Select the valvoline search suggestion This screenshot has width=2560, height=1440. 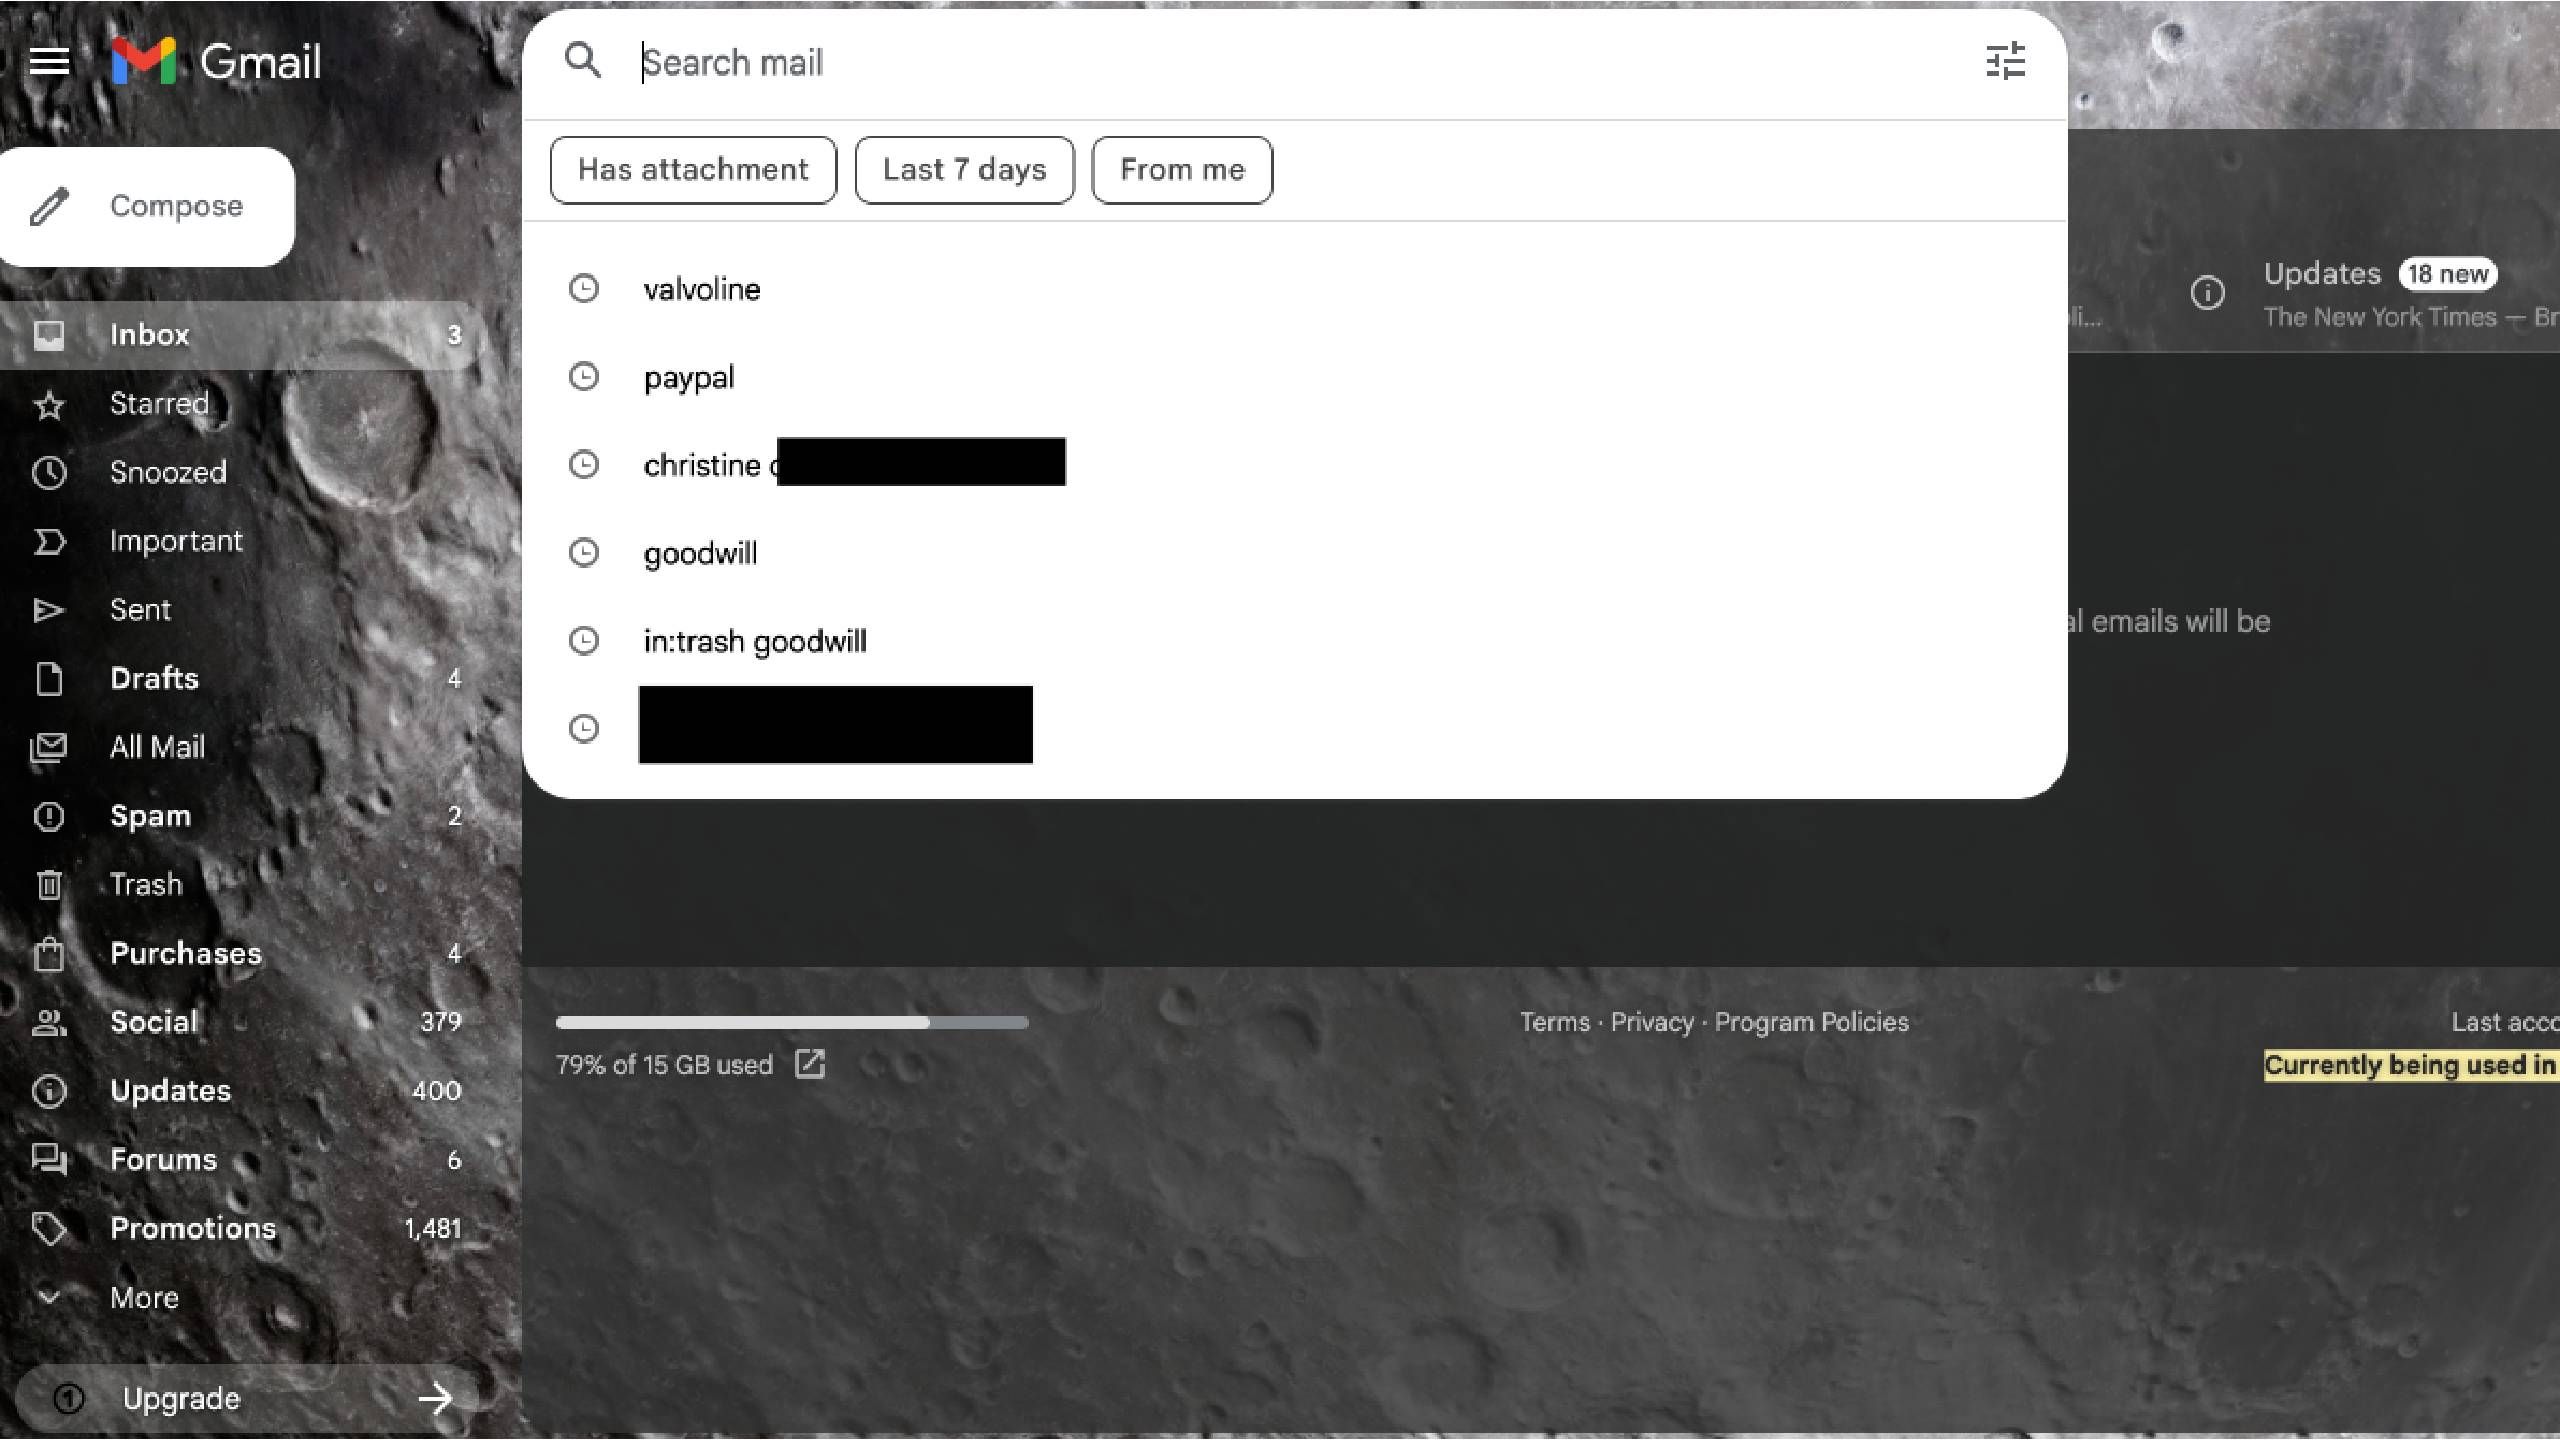pos(1294,289)
